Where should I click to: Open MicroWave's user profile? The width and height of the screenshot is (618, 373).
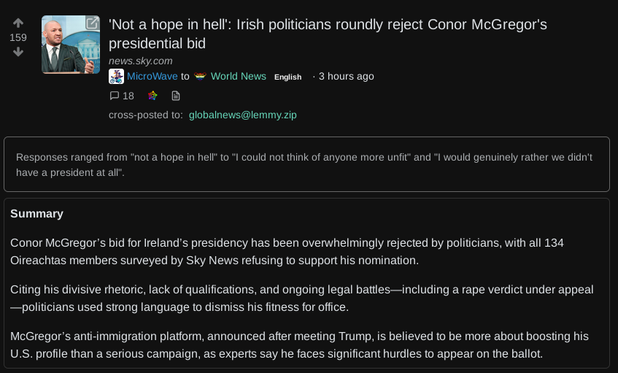152,76
